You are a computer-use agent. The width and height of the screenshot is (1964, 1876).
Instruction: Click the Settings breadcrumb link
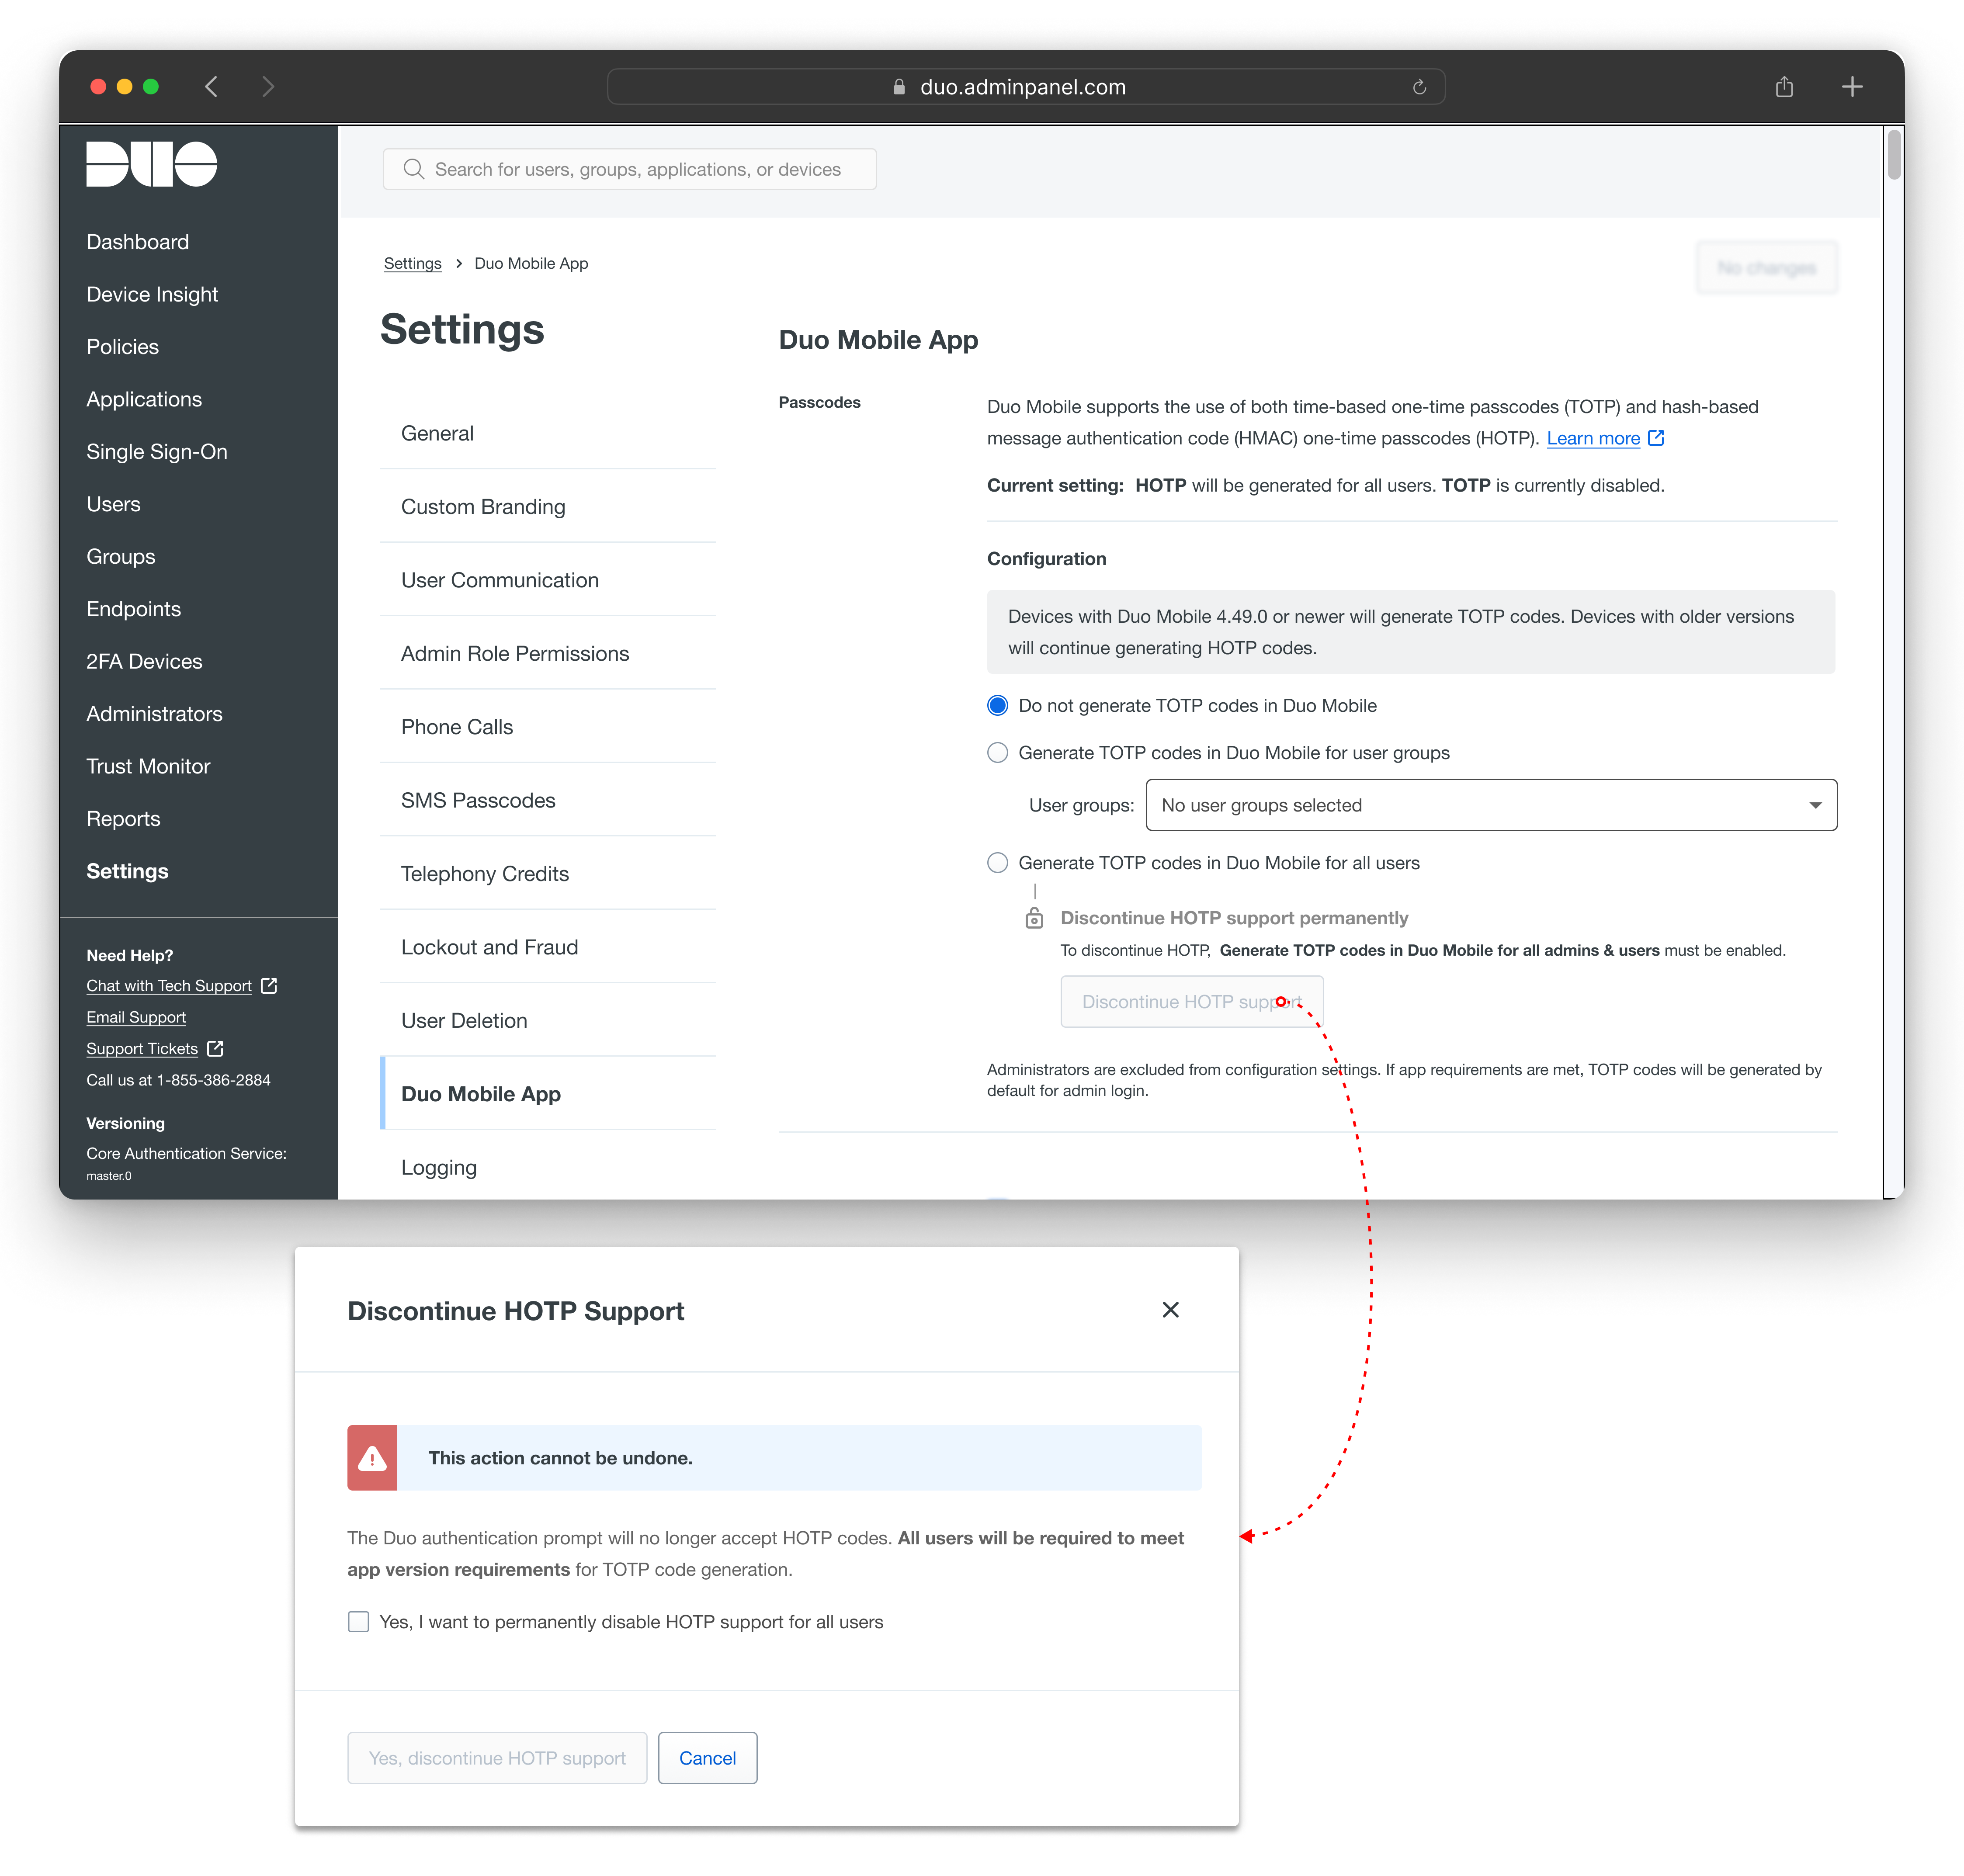tap(412, 263)
